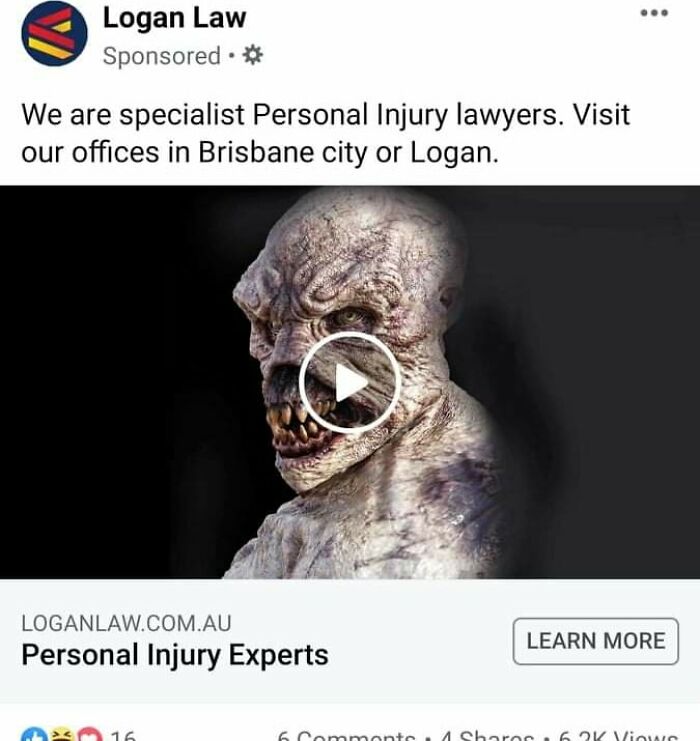
Task: Click the 6.2K Views count
Action: pyautogui.click(x=618, y=736)
